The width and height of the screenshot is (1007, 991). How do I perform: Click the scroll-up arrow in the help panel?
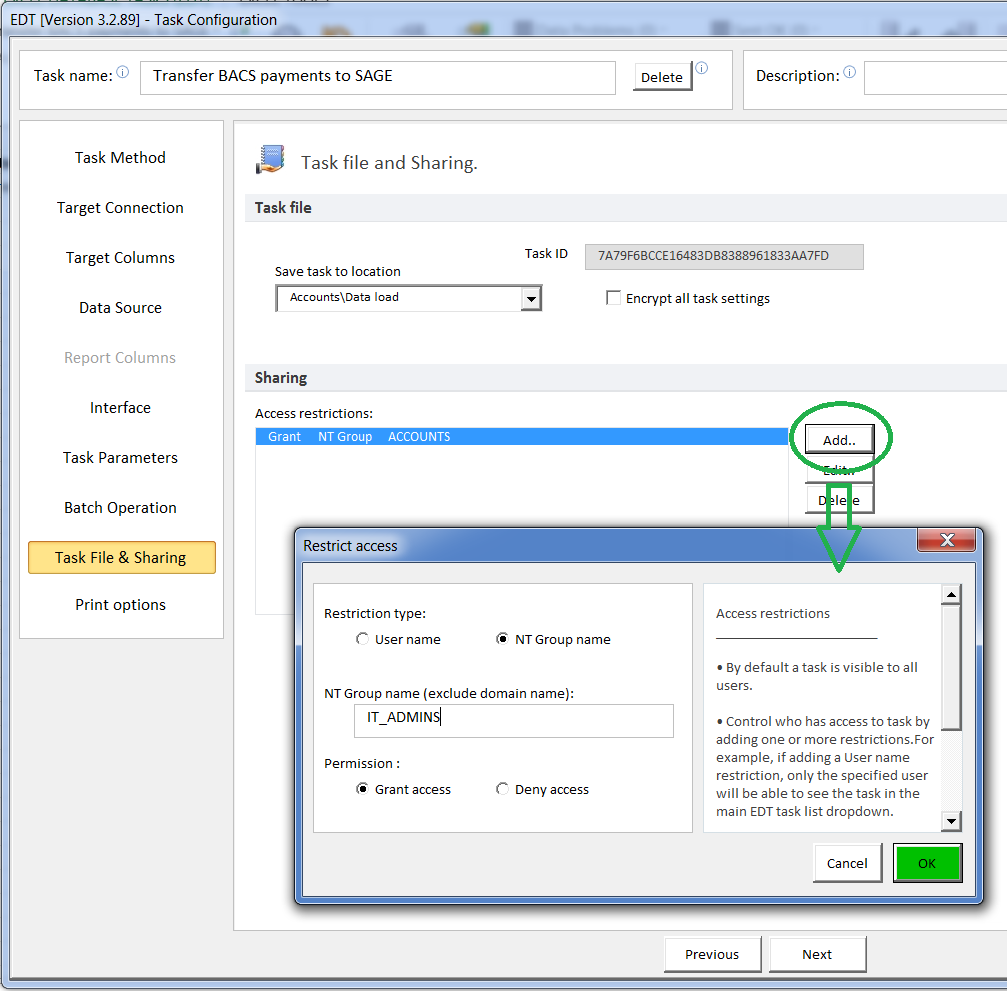(x=951, y=593)
